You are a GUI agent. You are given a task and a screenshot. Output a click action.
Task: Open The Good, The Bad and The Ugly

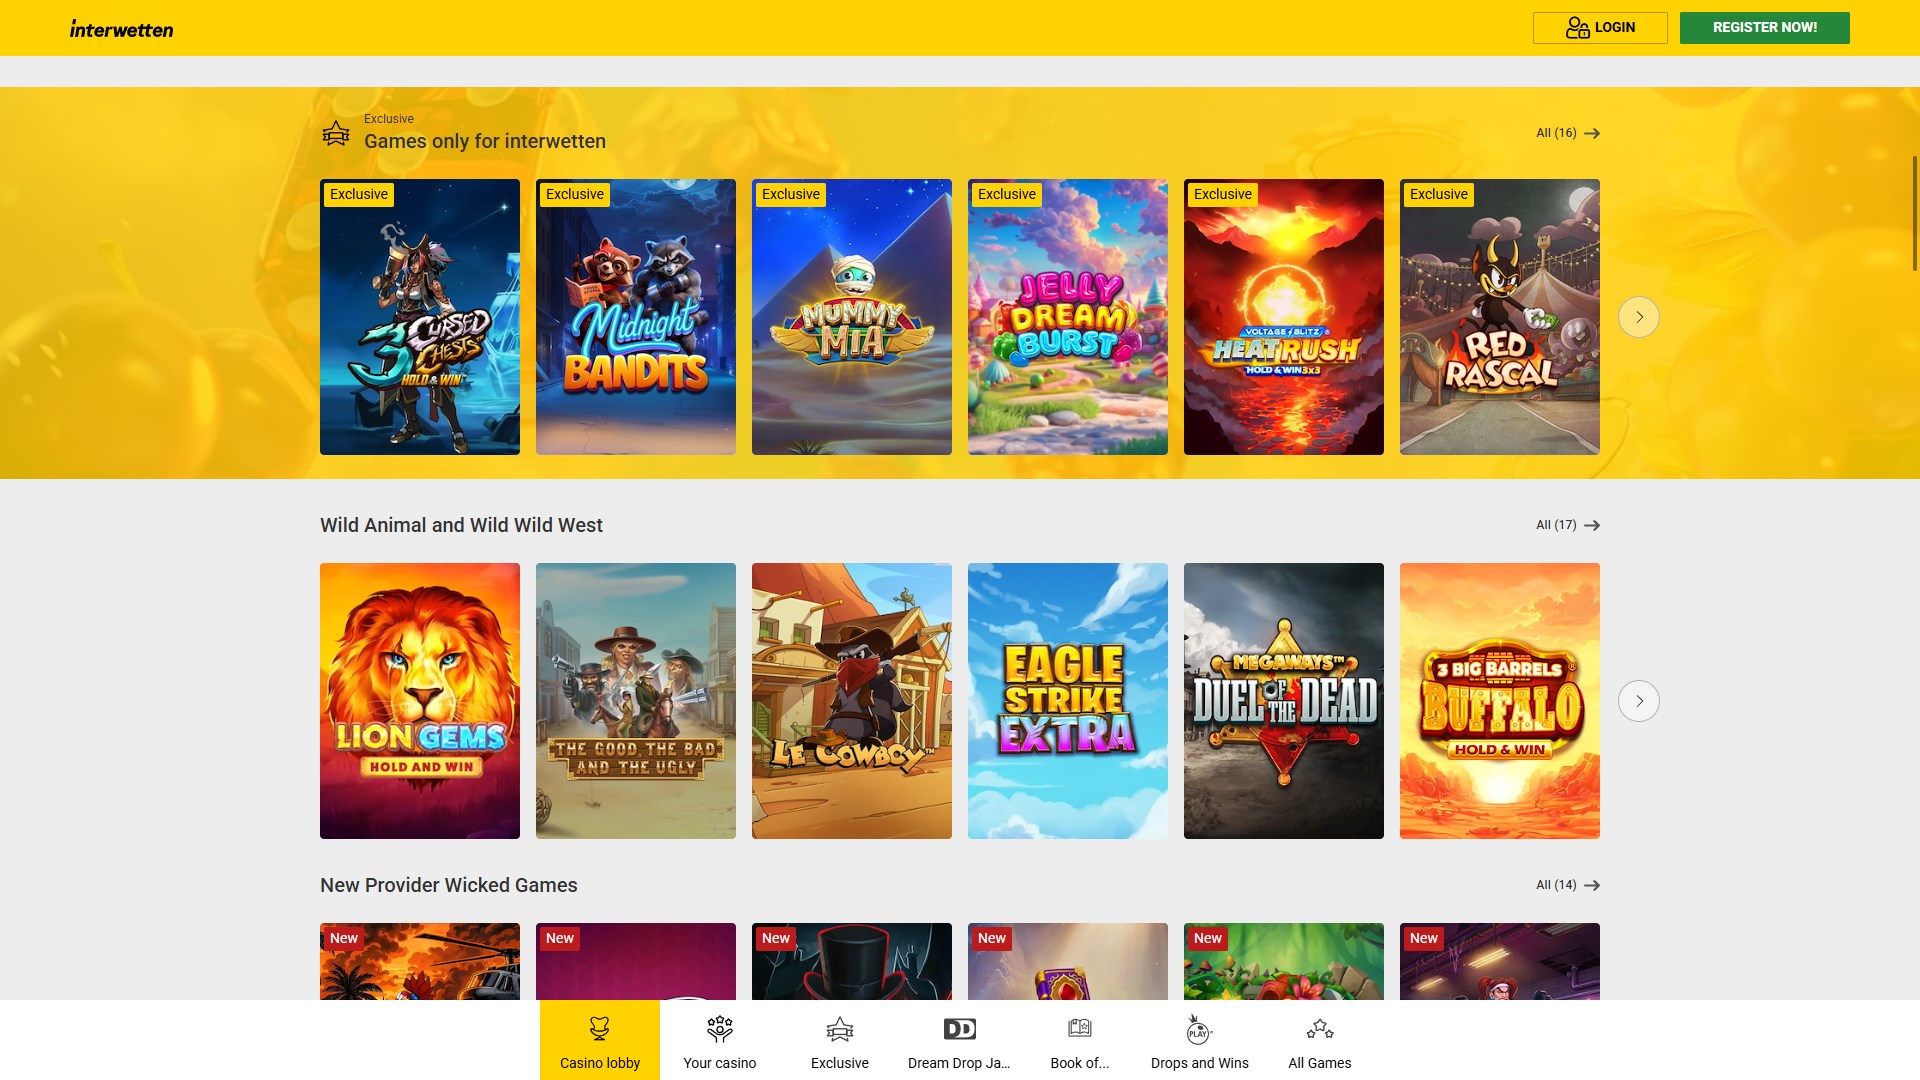point(636,701)
